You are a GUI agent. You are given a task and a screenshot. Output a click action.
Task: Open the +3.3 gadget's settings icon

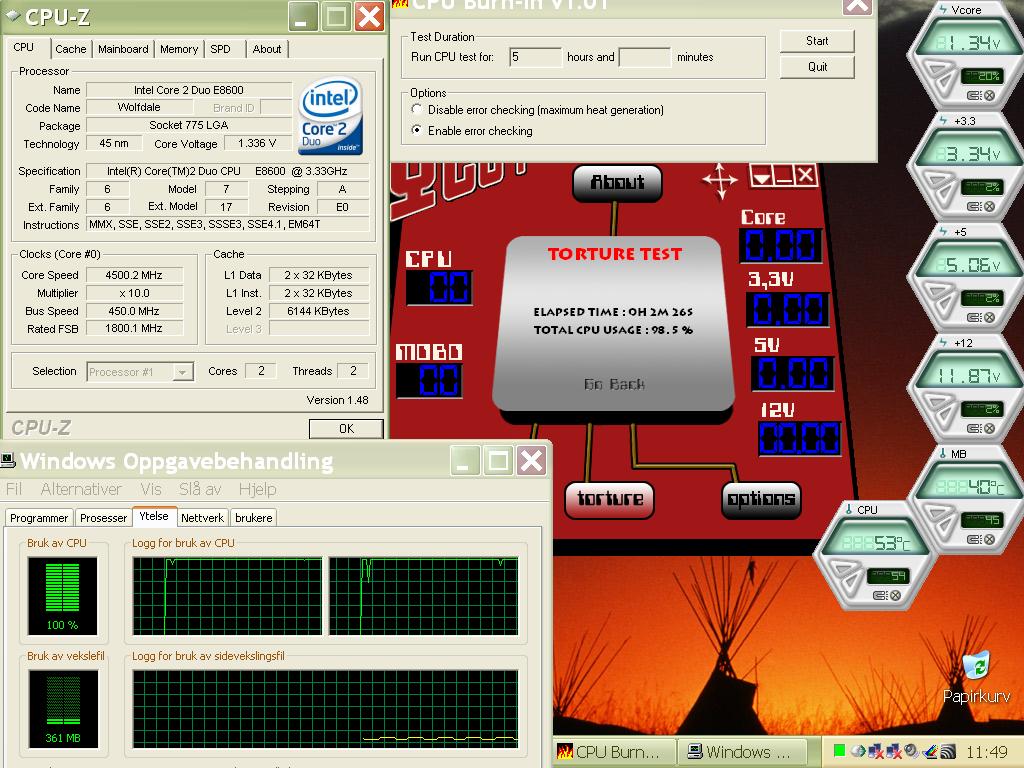coord(973,207)
